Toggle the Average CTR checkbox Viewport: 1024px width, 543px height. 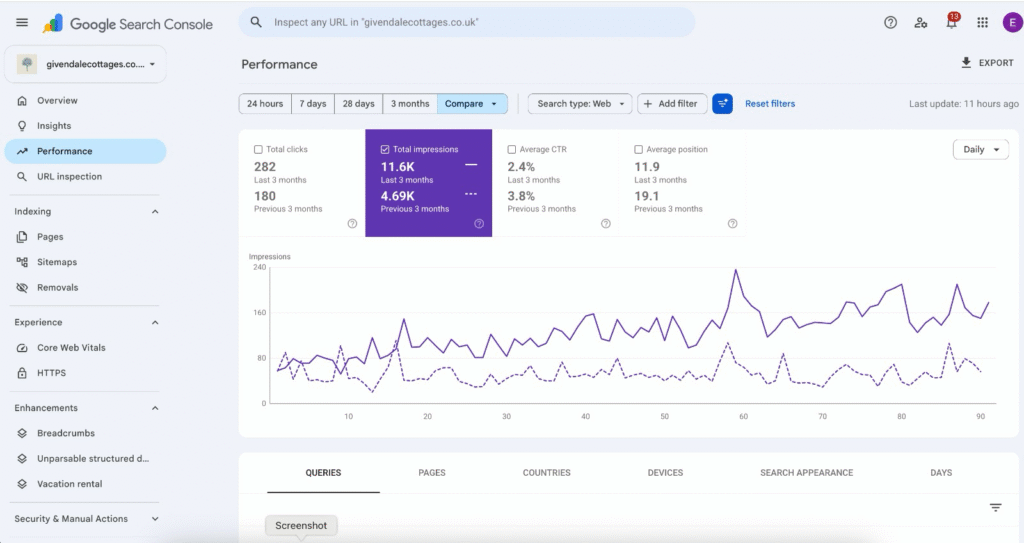coord(511,150)
